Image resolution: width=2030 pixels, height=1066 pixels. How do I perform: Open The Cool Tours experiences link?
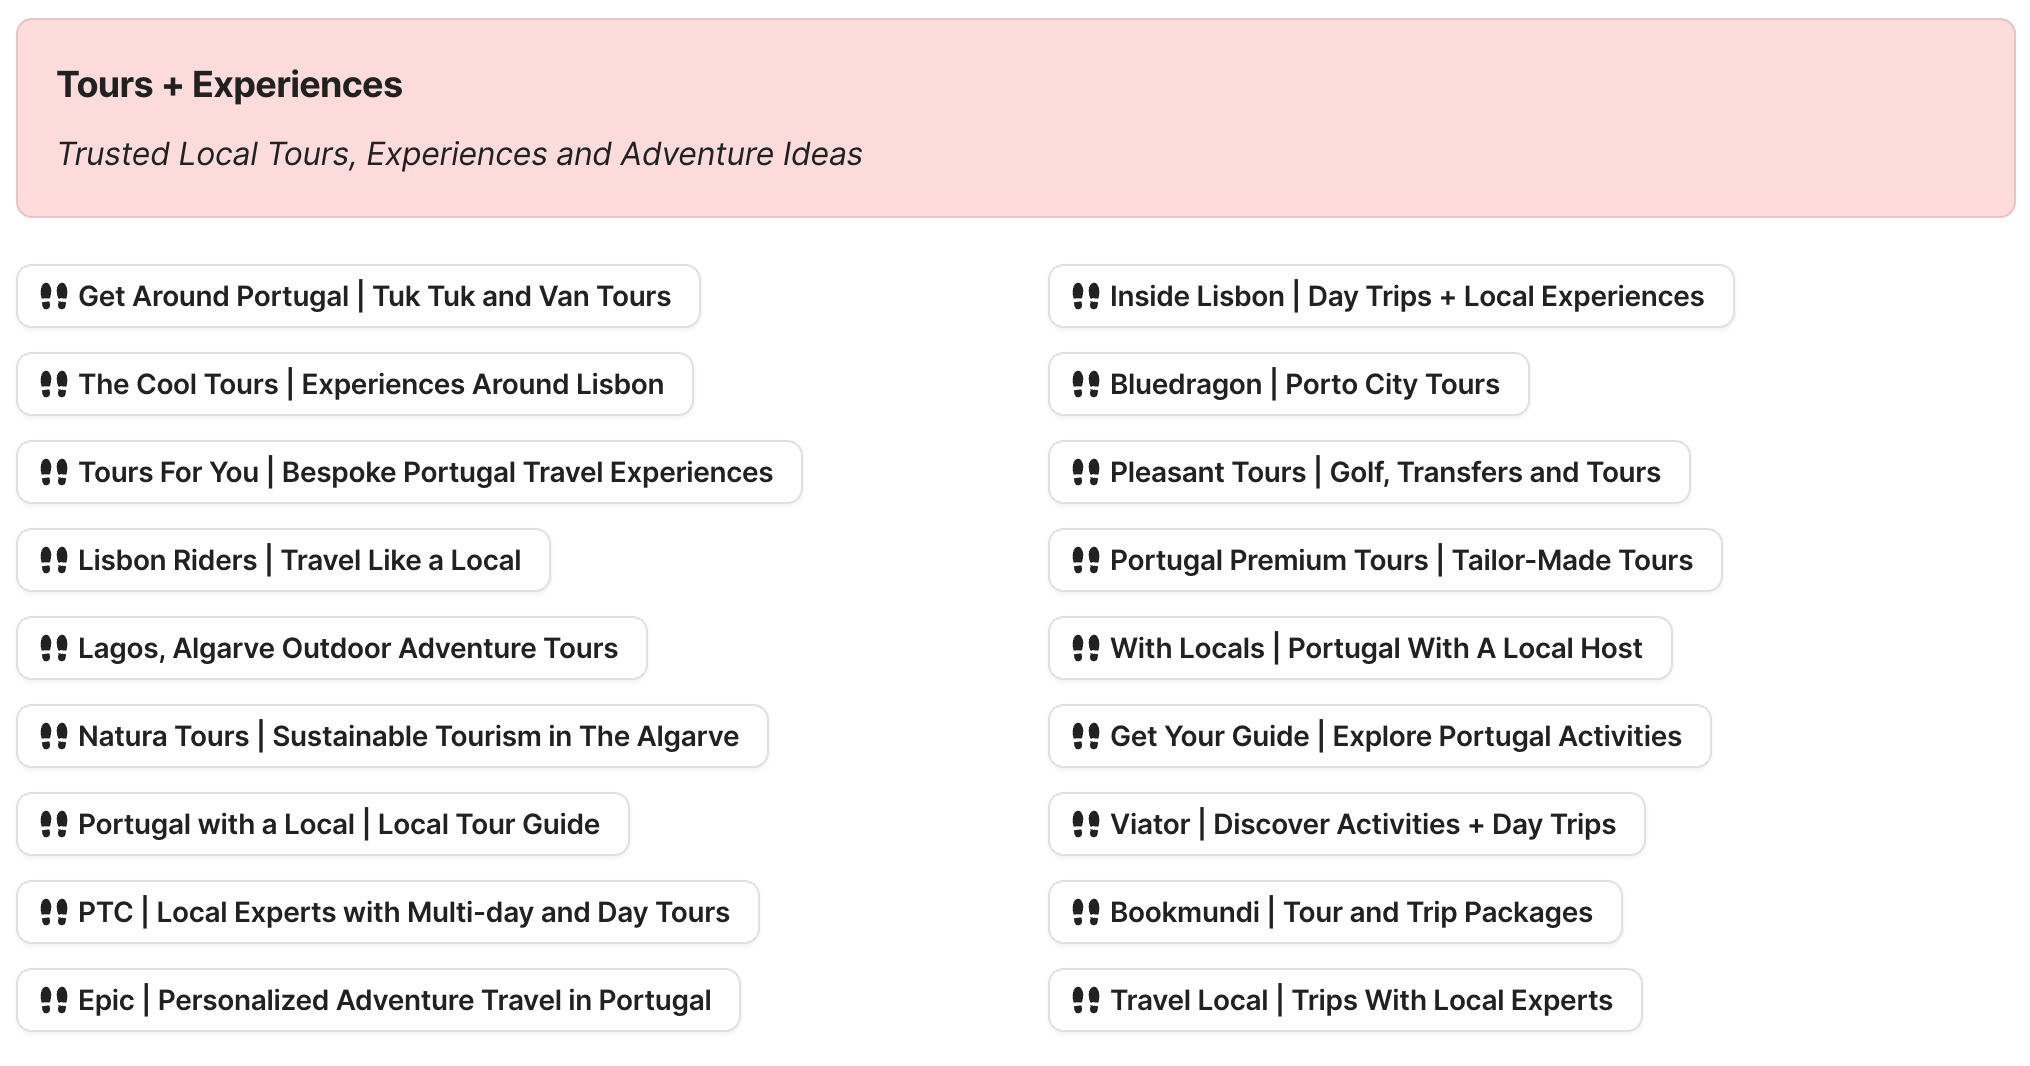point(353,384)
